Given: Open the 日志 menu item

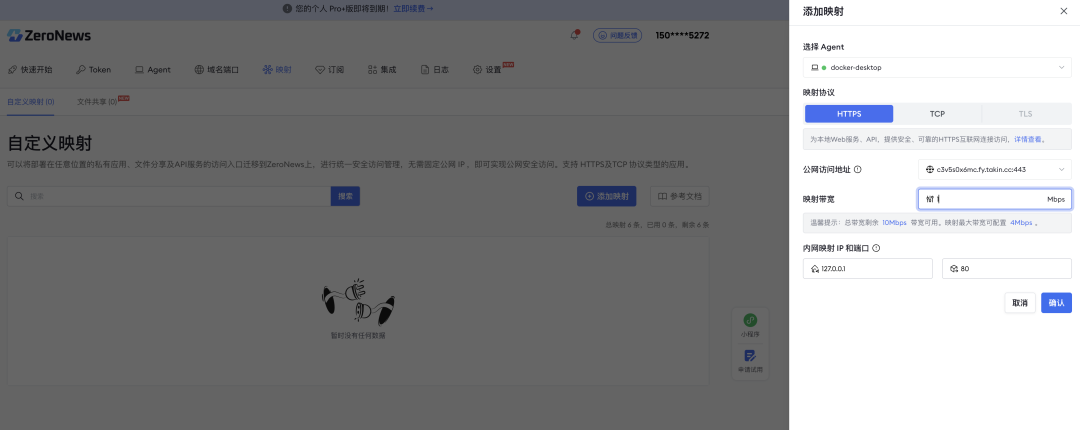Looking at the screenshot, I should (x=435, y=70).
